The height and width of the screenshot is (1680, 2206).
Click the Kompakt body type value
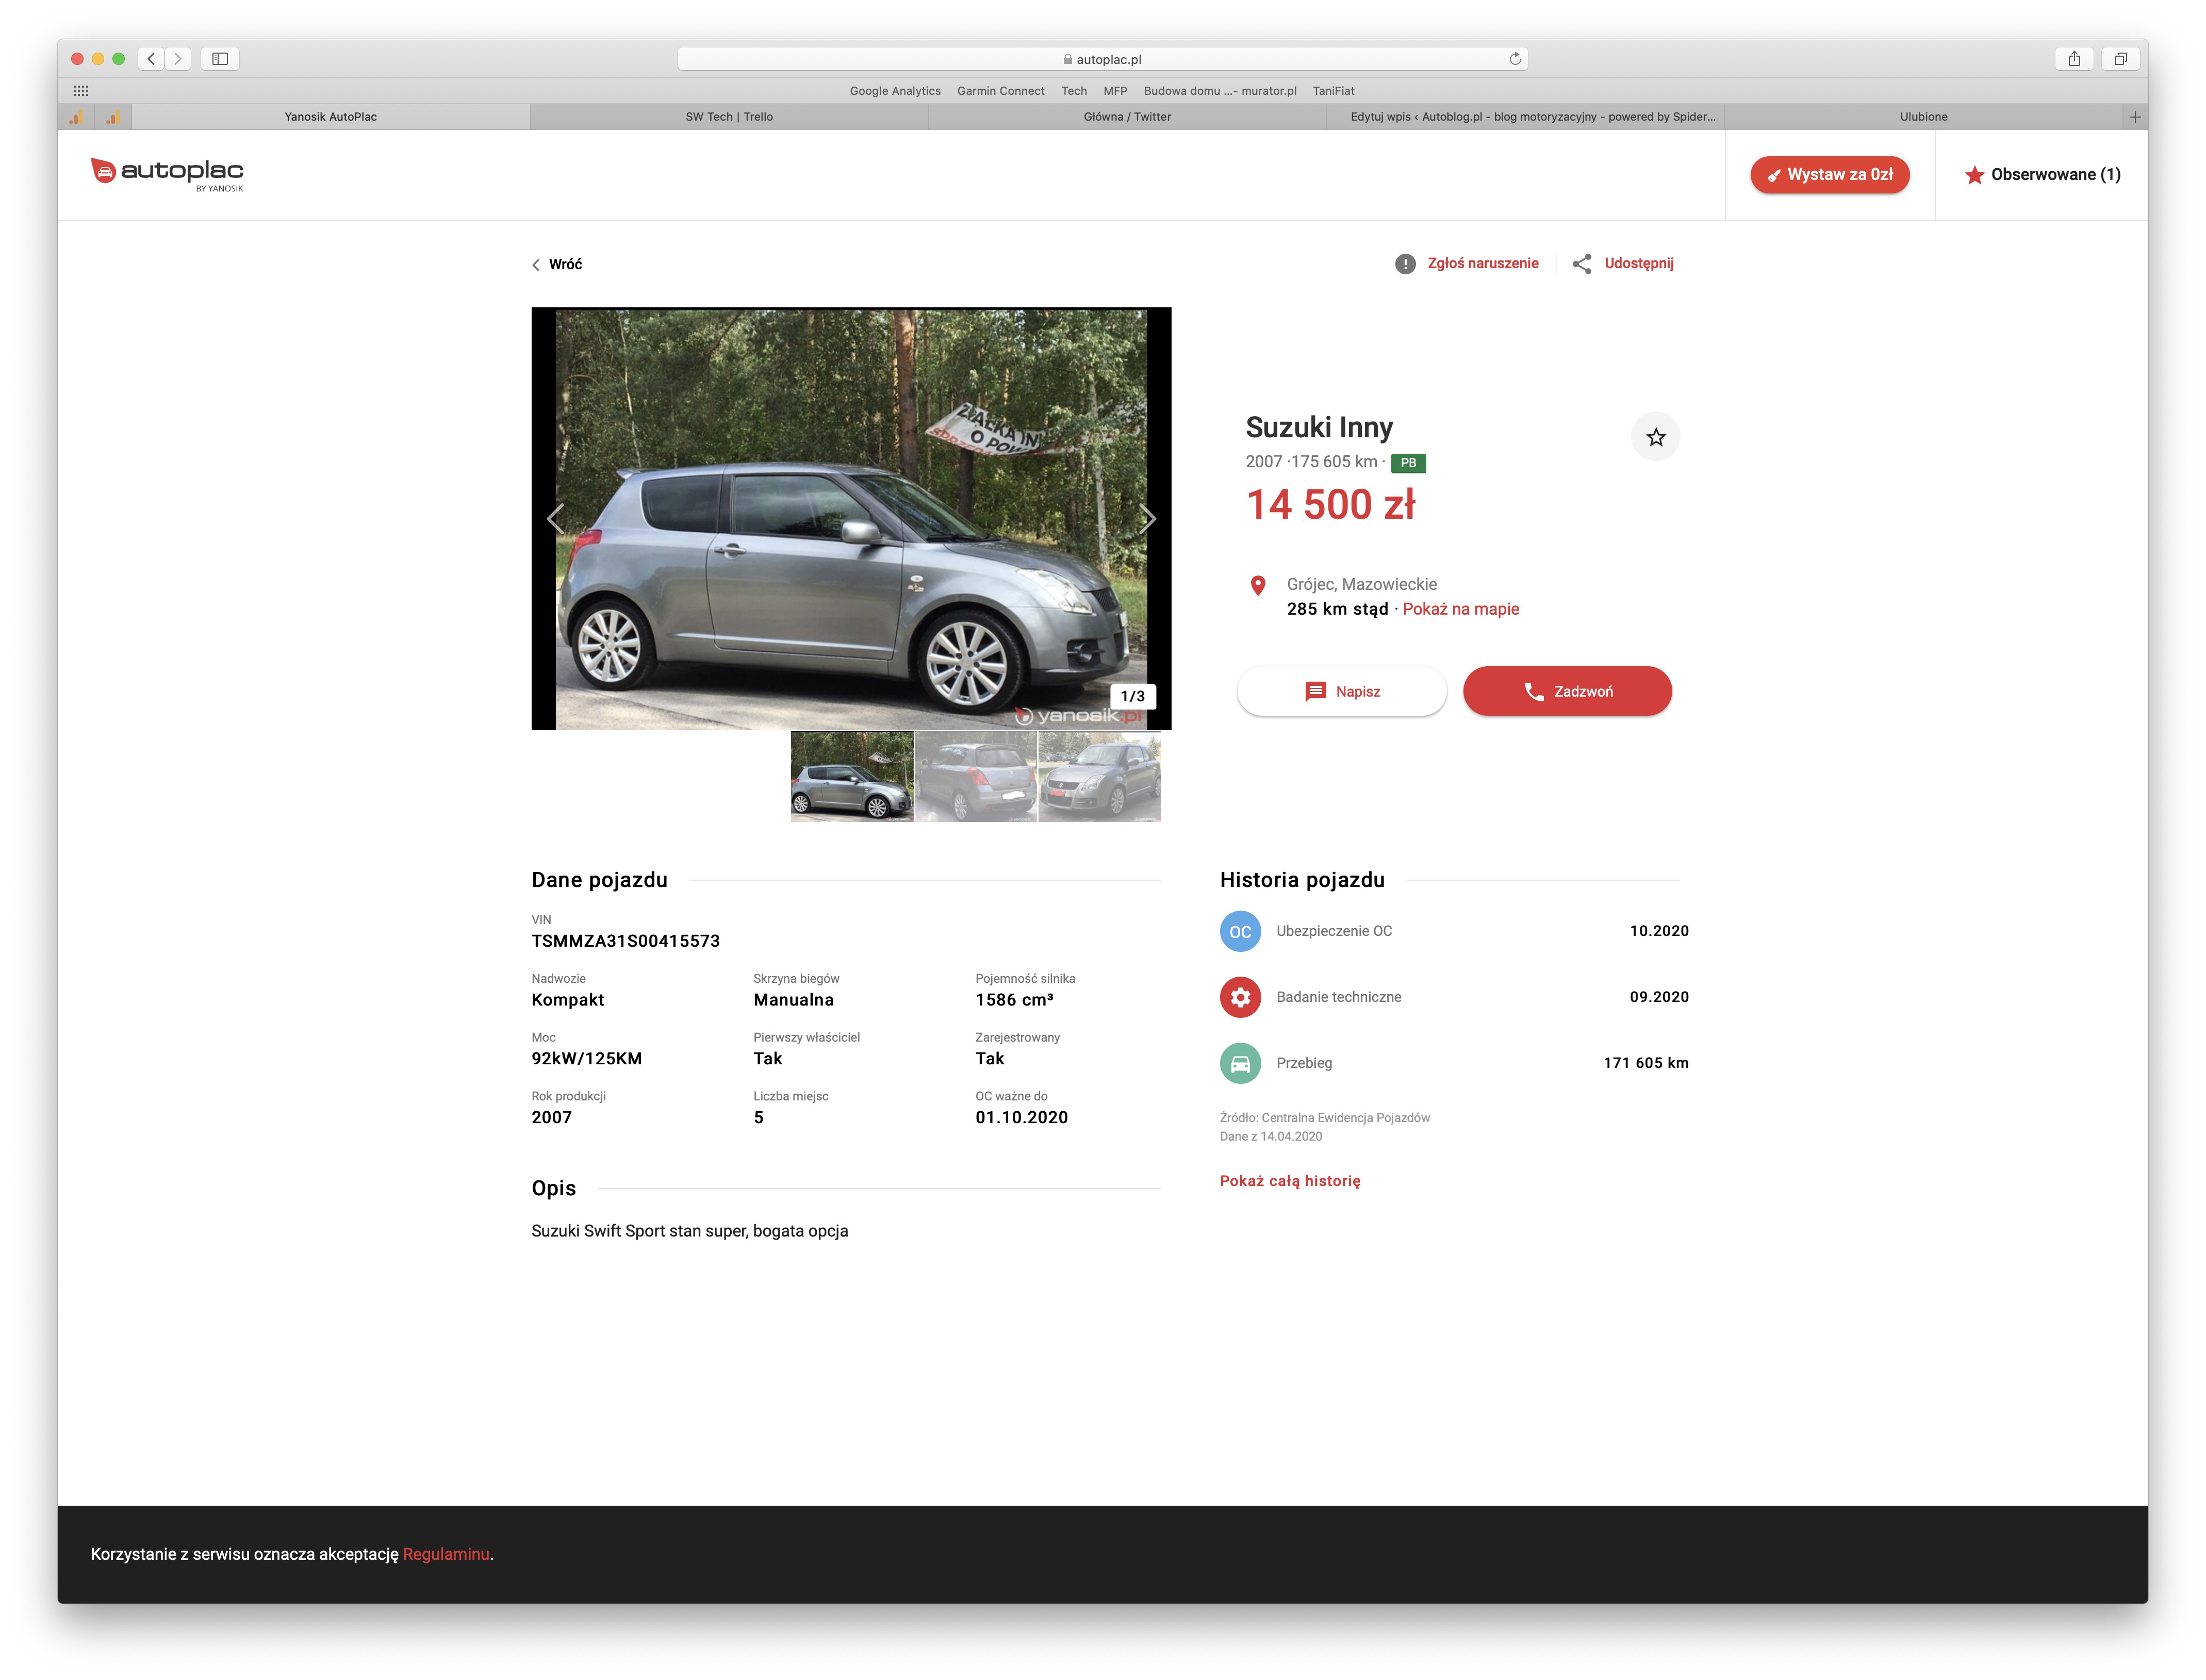[x=567, y=1000]
